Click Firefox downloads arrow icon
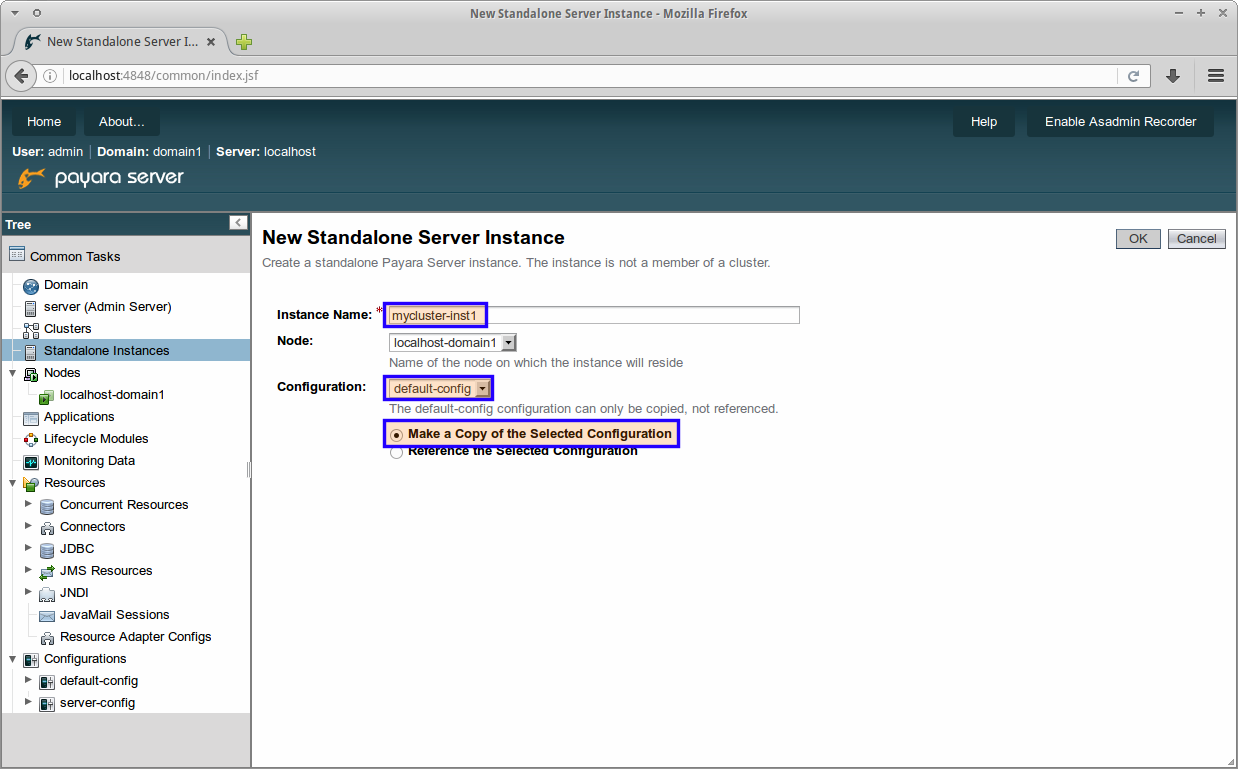Viewport: 1238px width, 769px height. 1173,76
